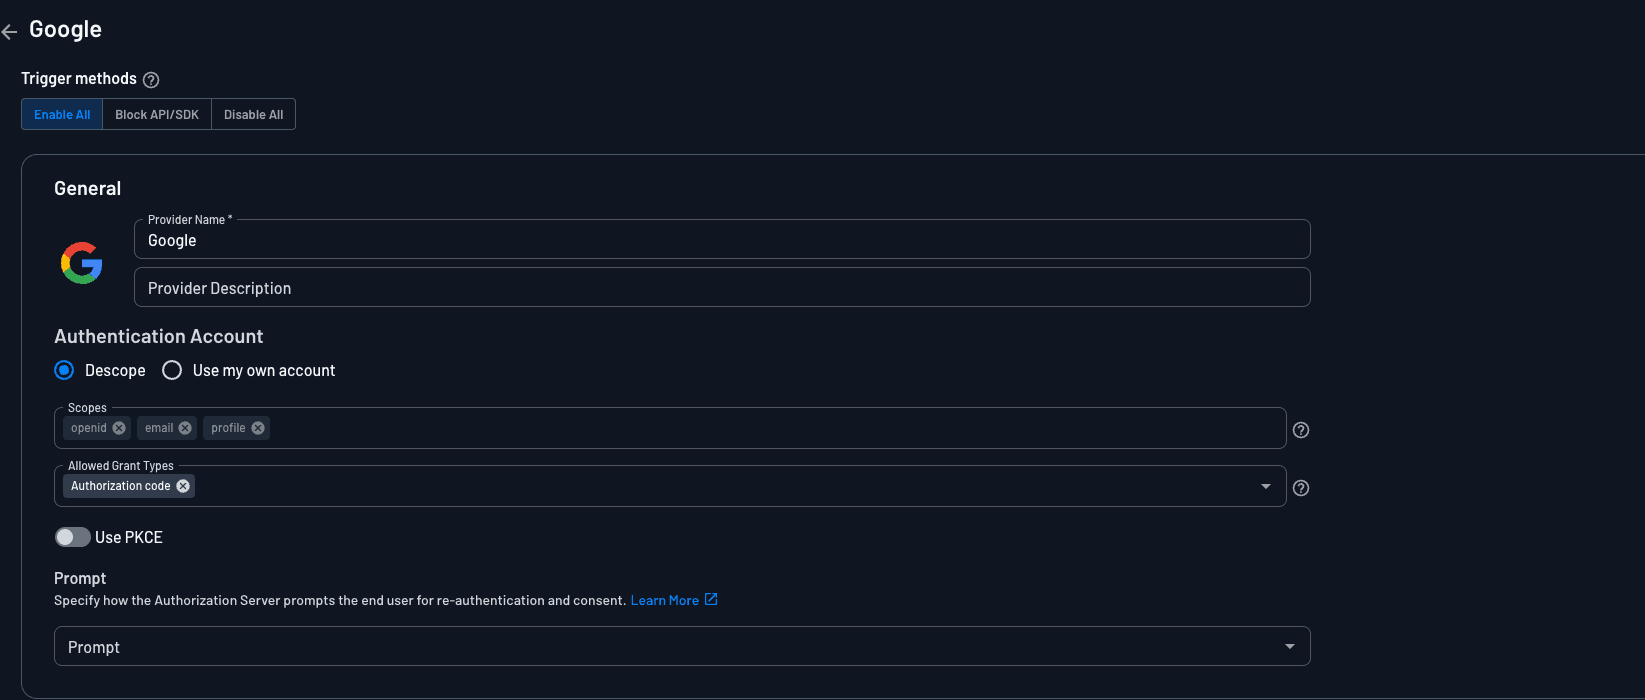Remove the email scope chip
Viewport: 1645px width, 700px height.
coord(185,428)
